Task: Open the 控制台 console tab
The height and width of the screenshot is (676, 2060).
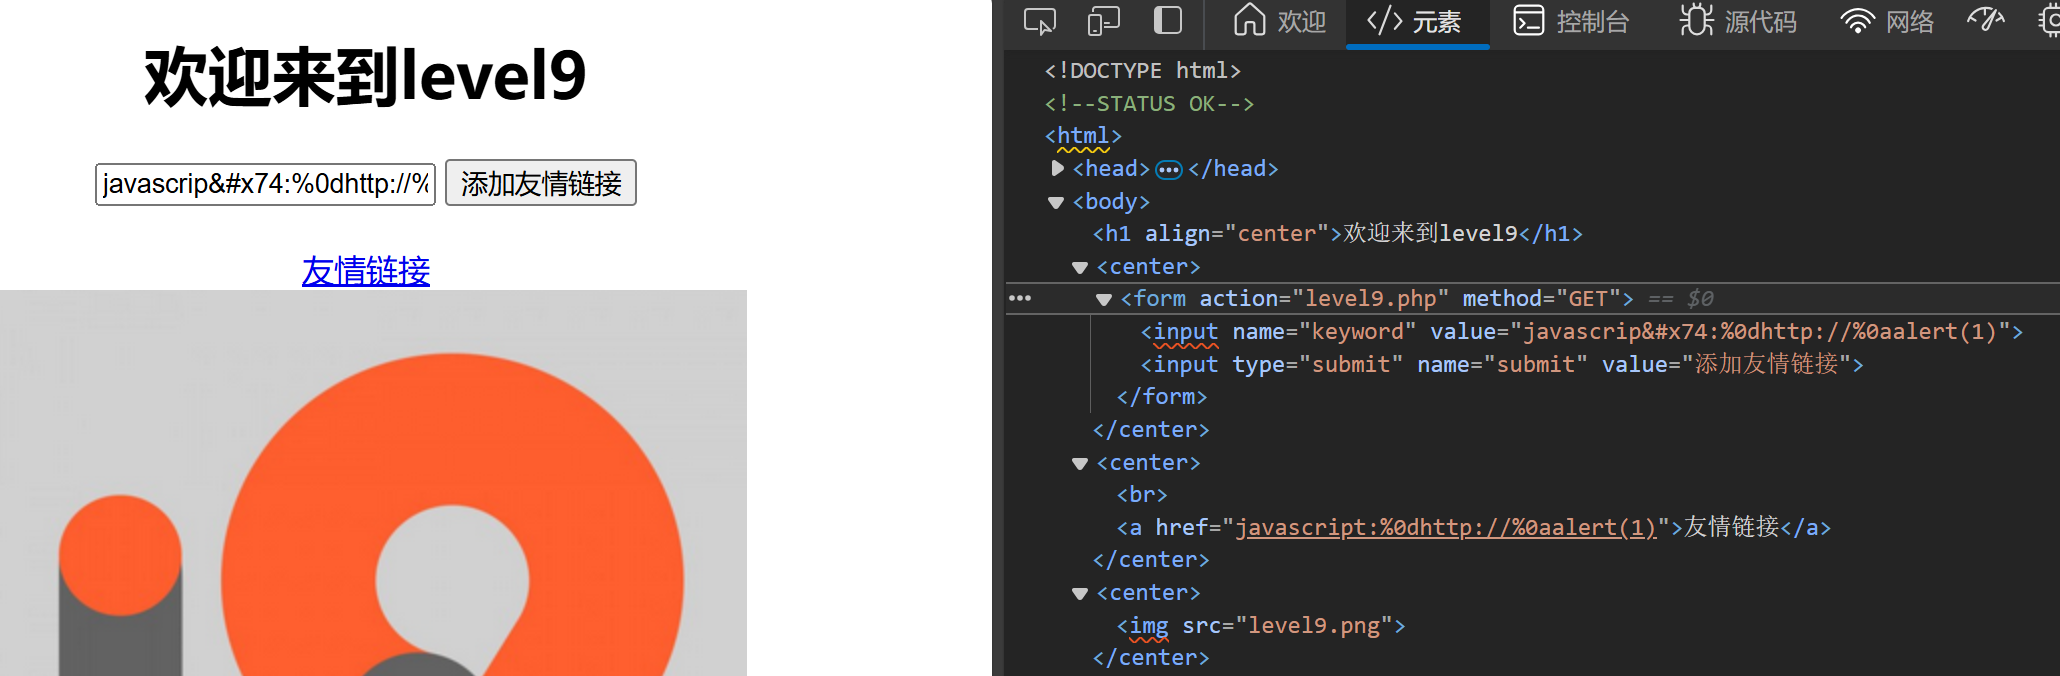Action: point(1570,21)
